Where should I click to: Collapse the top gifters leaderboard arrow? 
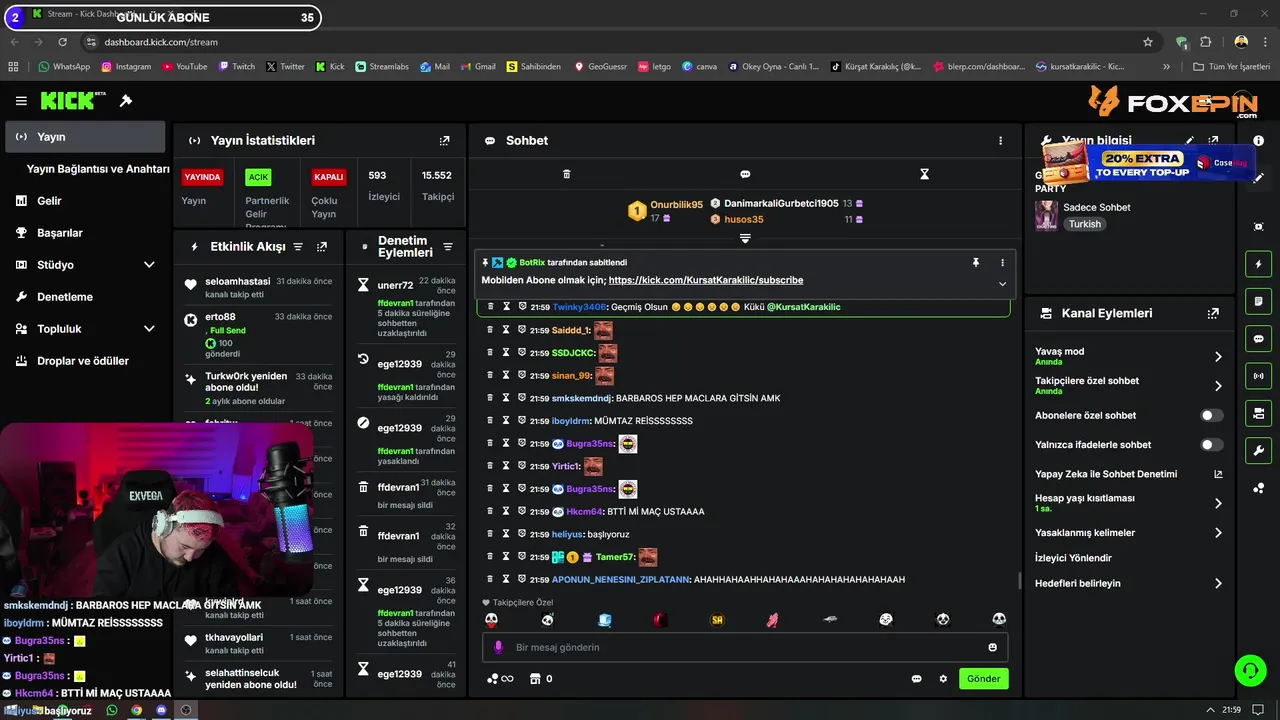pos(745,238)
